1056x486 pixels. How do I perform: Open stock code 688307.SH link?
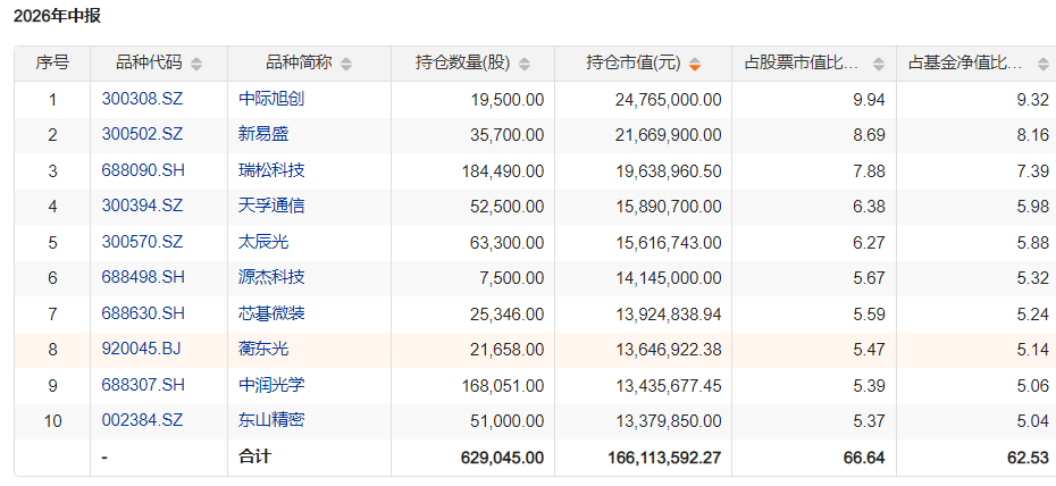143,384
